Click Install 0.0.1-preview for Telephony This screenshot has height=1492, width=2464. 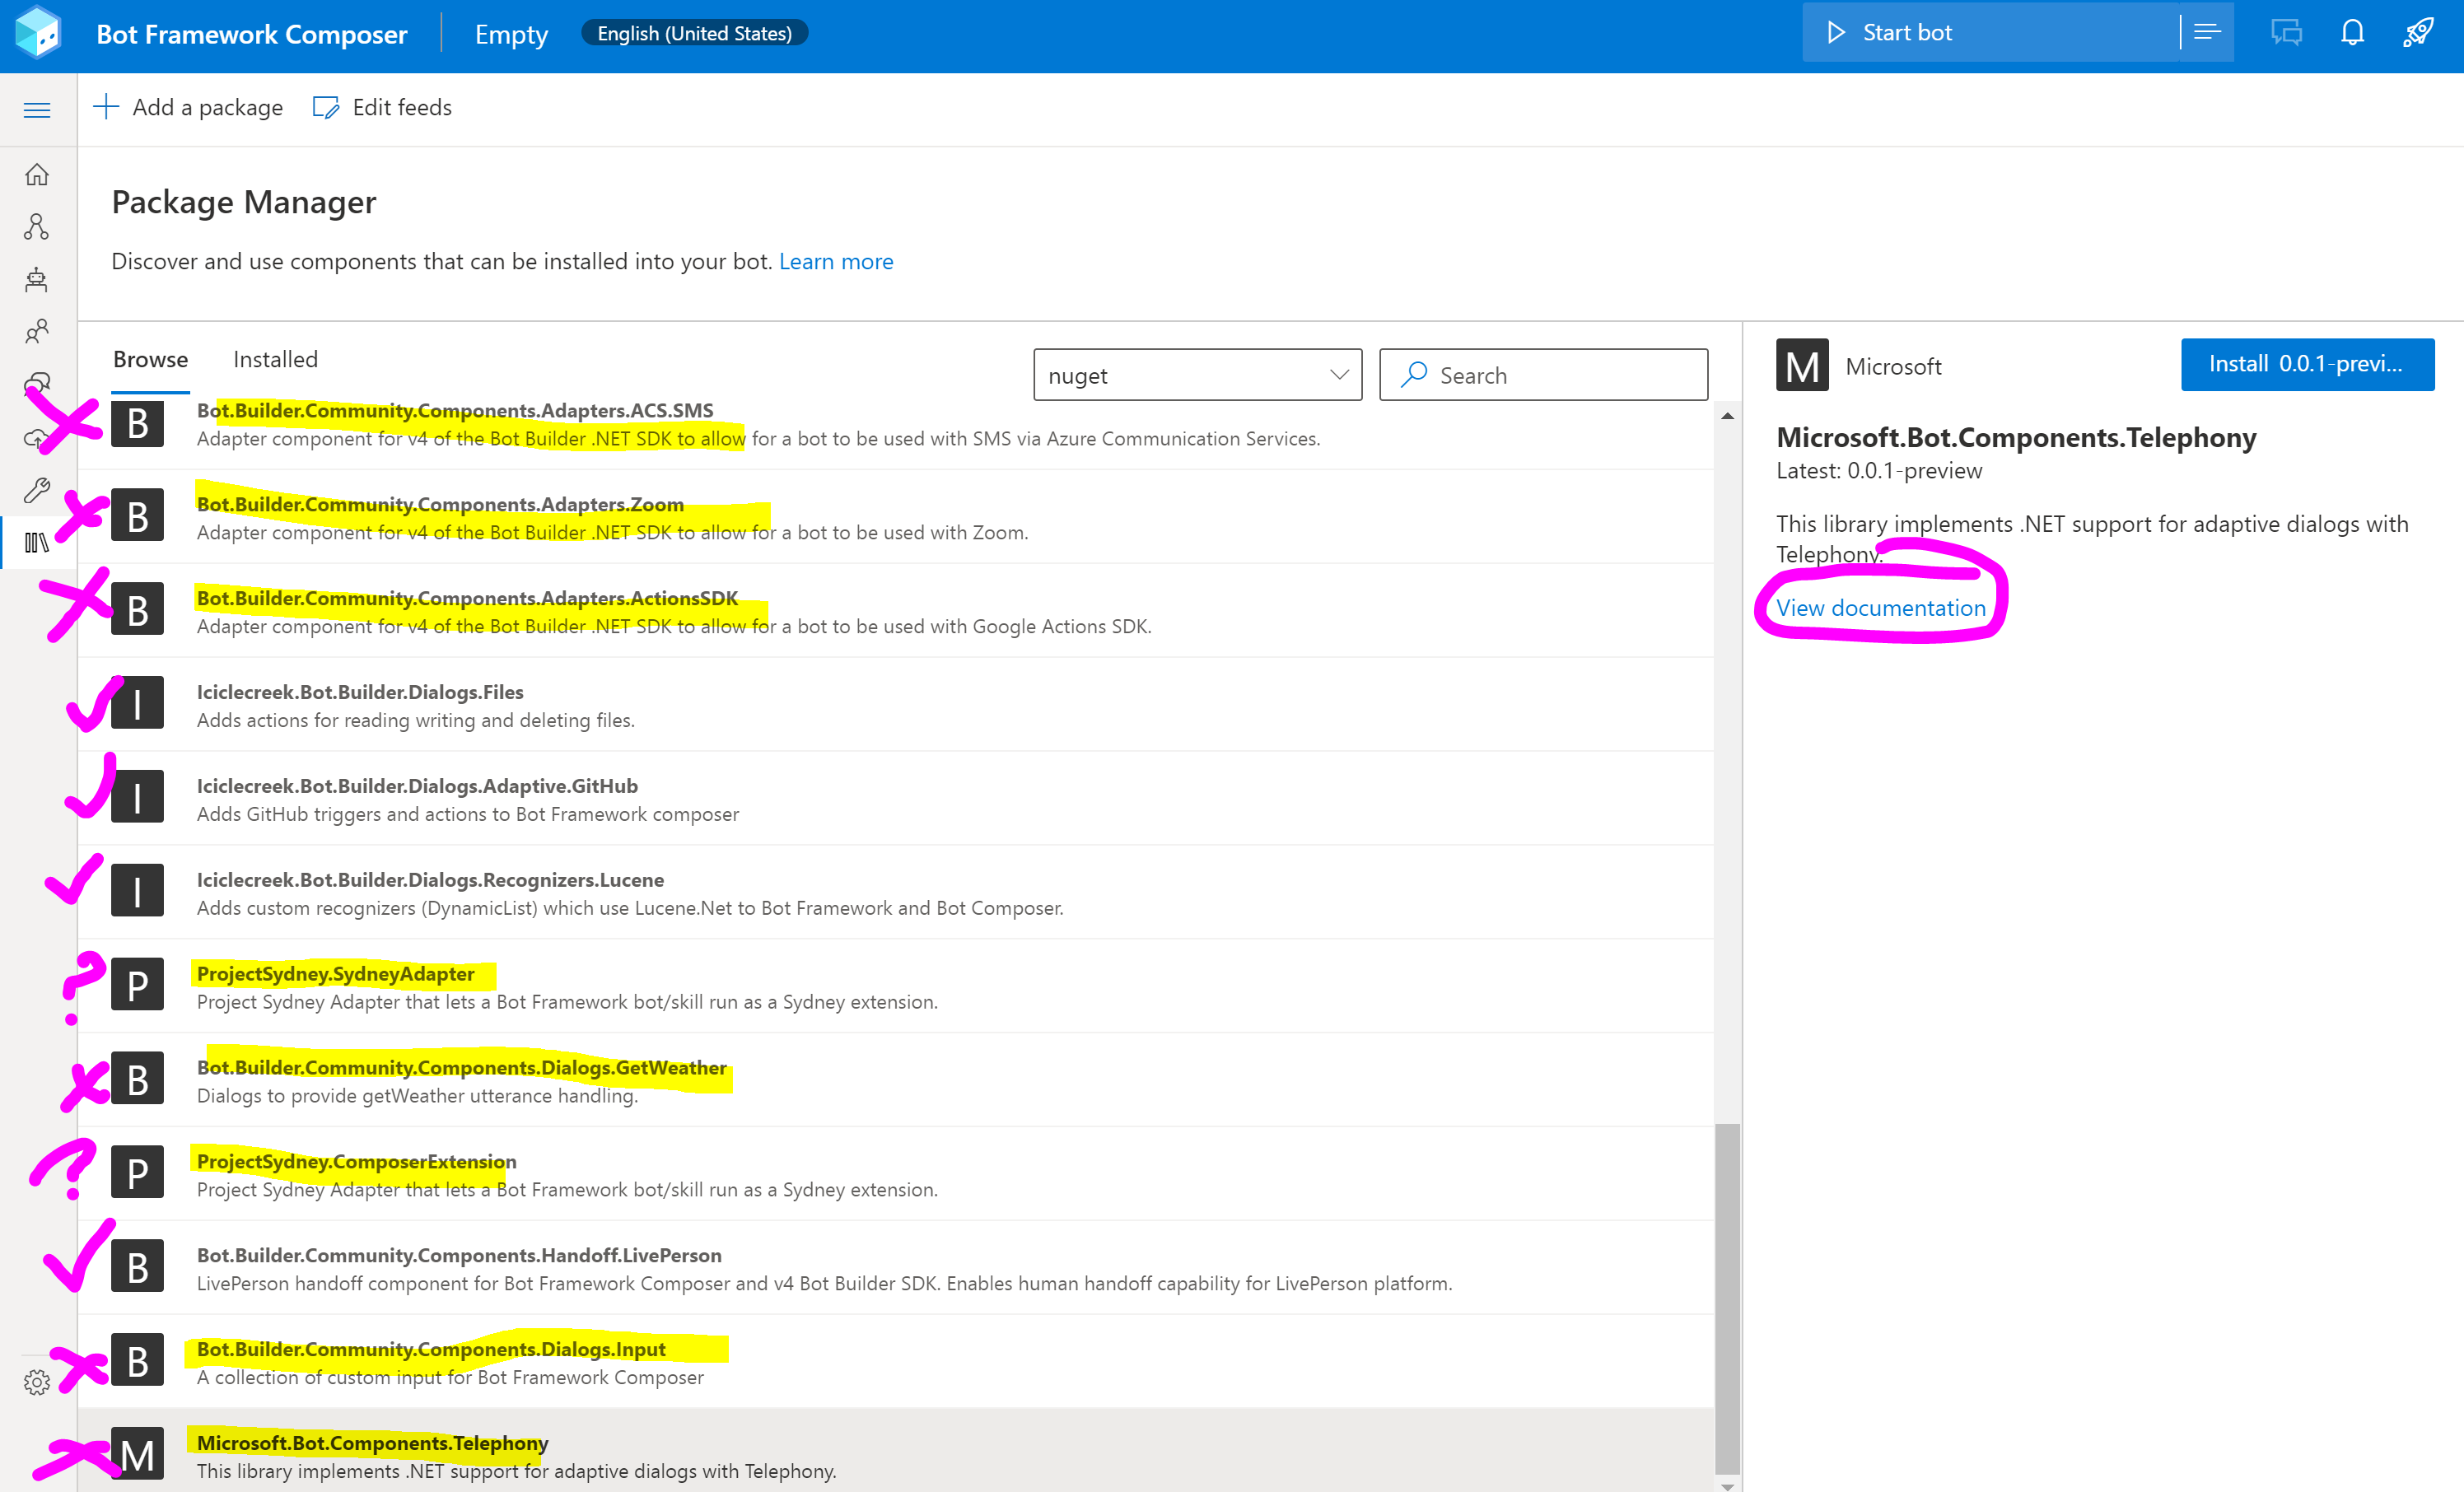(2307, 364)
